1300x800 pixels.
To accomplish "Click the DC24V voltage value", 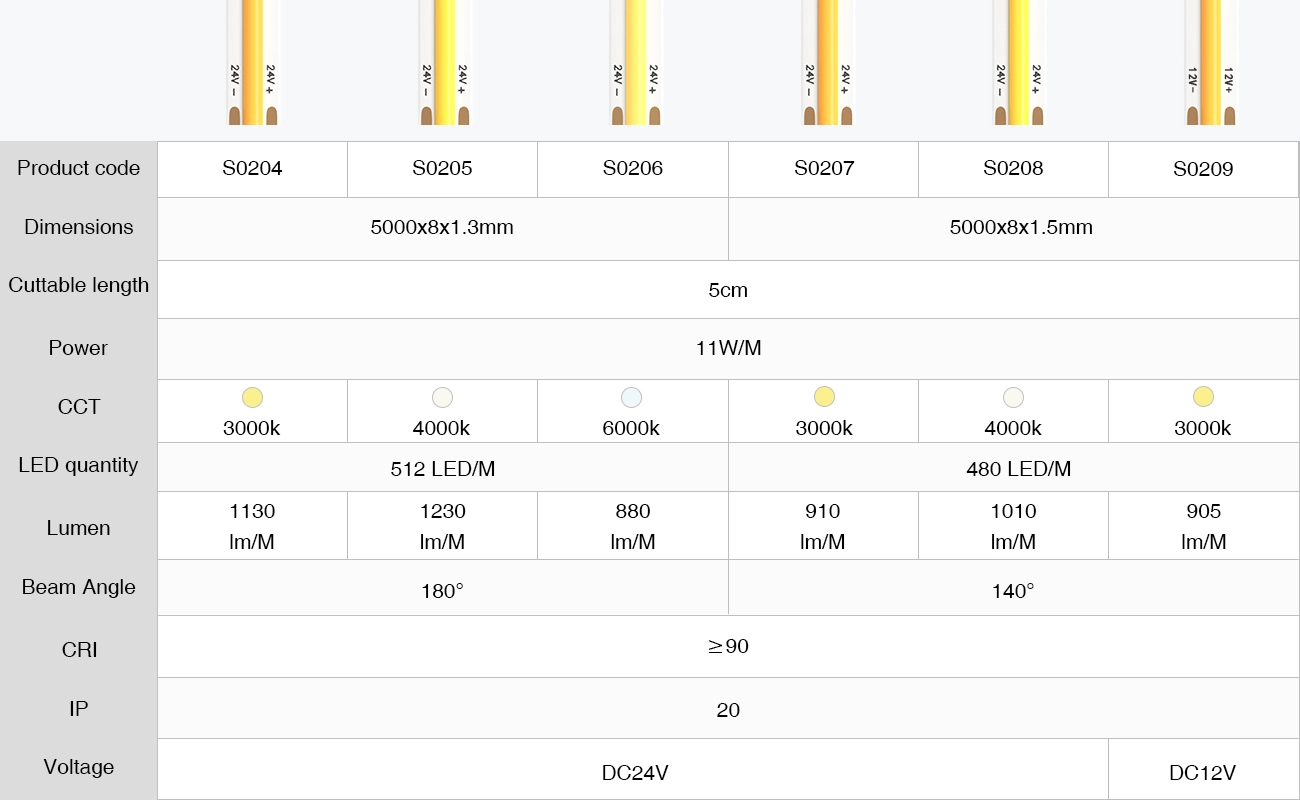I will pos(635,773).
